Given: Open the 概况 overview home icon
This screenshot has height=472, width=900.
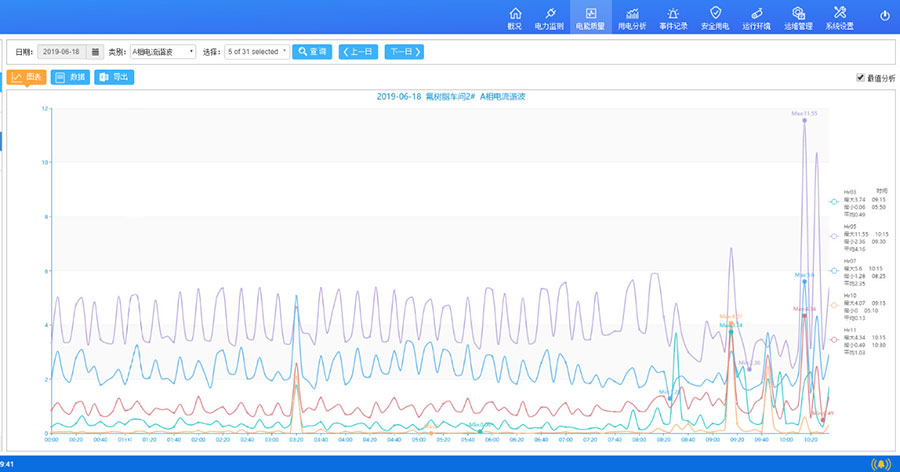Looking at the screenshot, I should pos(515,15).
